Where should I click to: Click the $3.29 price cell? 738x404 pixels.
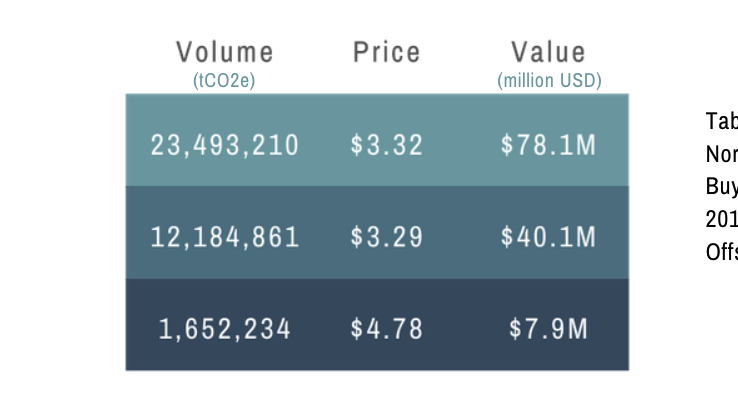(386, 237)
